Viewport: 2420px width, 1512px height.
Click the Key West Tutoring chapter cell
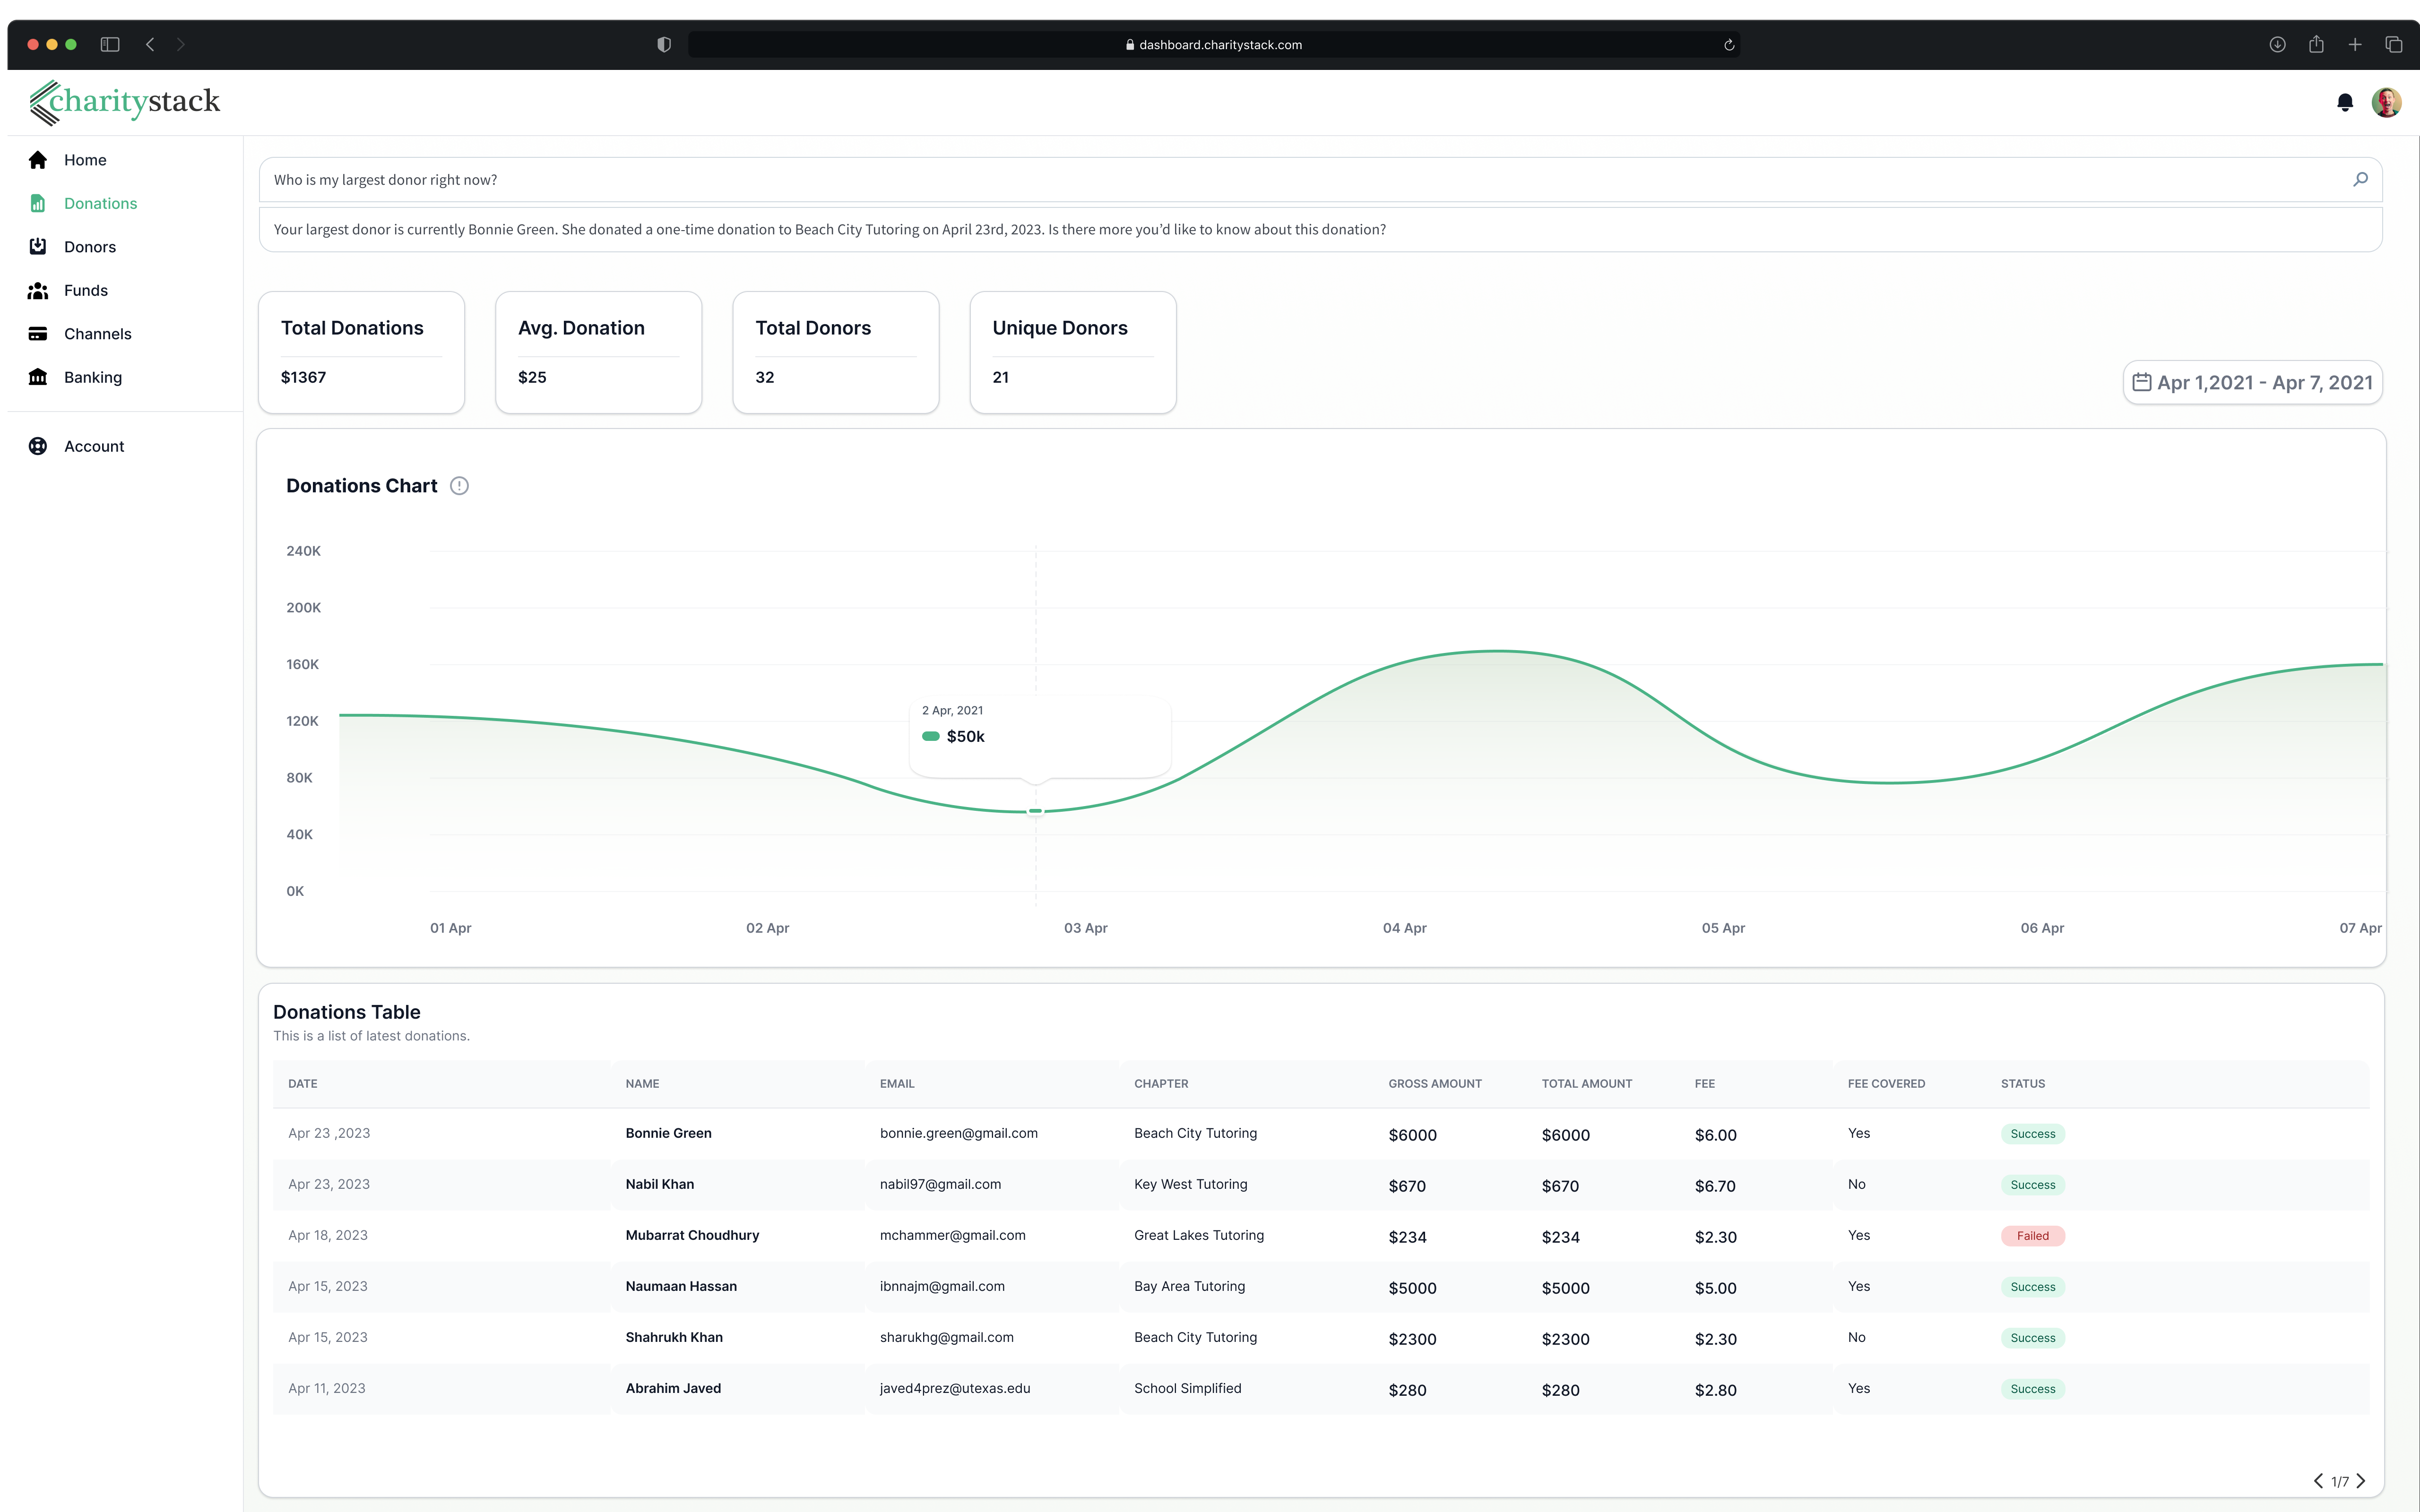(x=1190, y=1184)
